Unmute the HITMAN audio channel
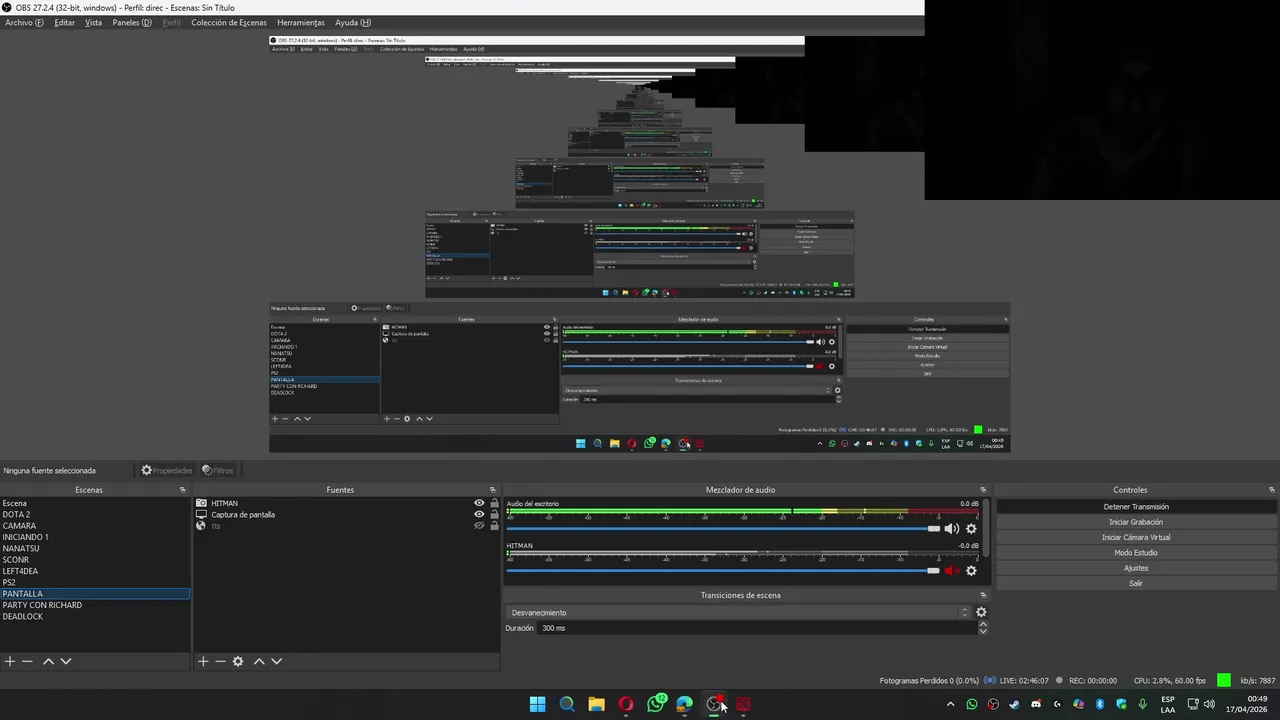 [952, 571]
